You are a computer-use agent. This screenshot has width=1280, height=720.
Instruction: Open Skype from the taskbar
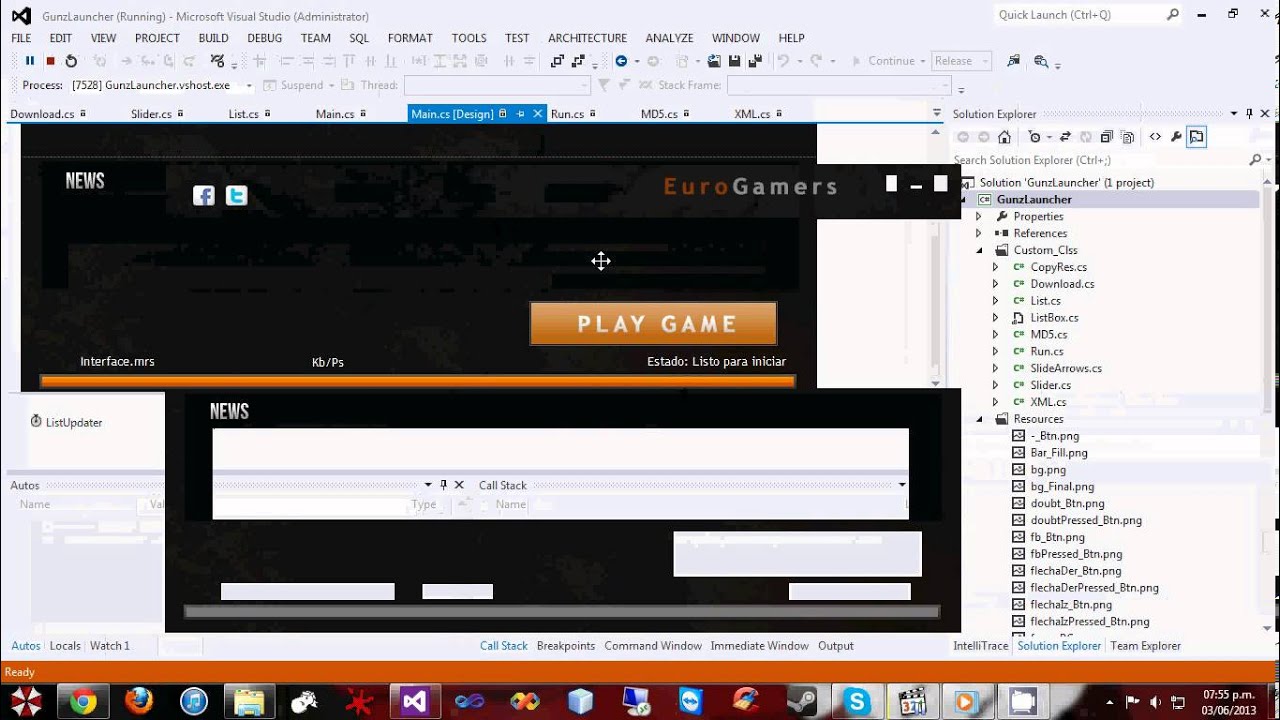pos(856,701)
